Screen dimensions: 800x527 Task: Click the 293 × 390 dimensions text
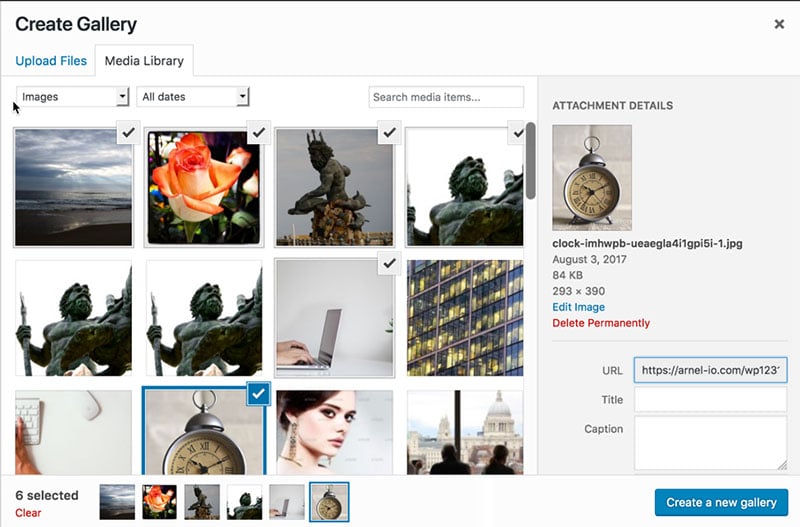(x=579, y=291)
